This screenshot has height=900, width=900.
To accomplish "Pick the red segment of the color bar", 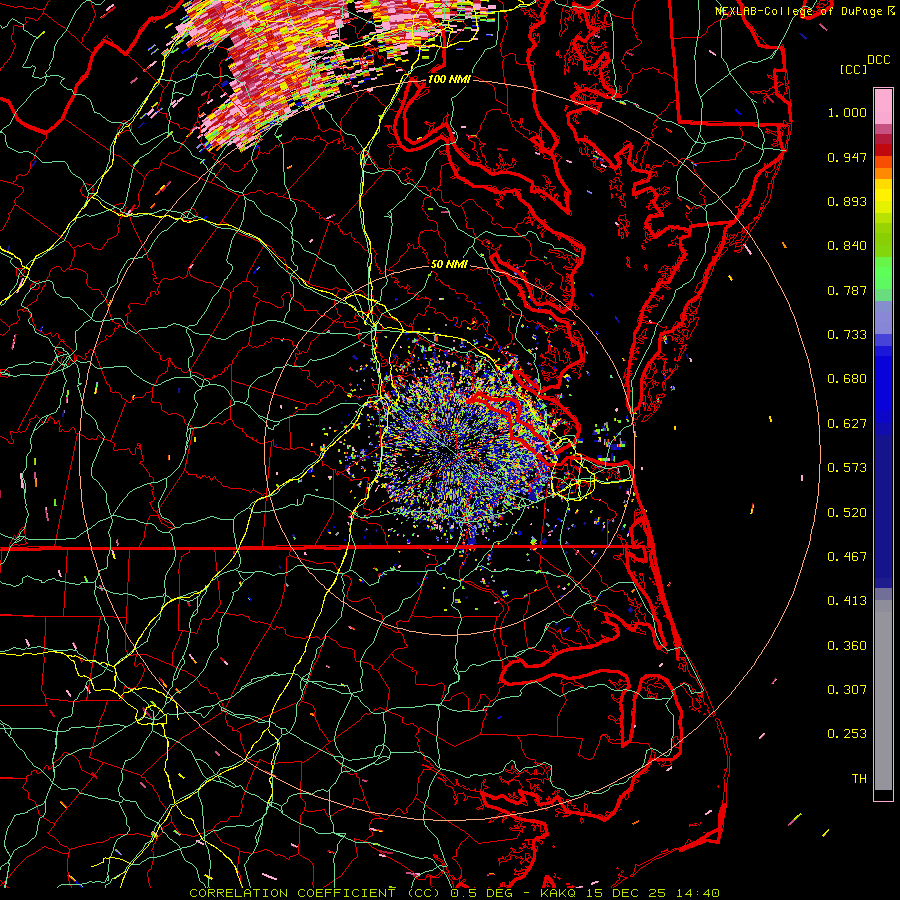I will (x=883, y=150).
